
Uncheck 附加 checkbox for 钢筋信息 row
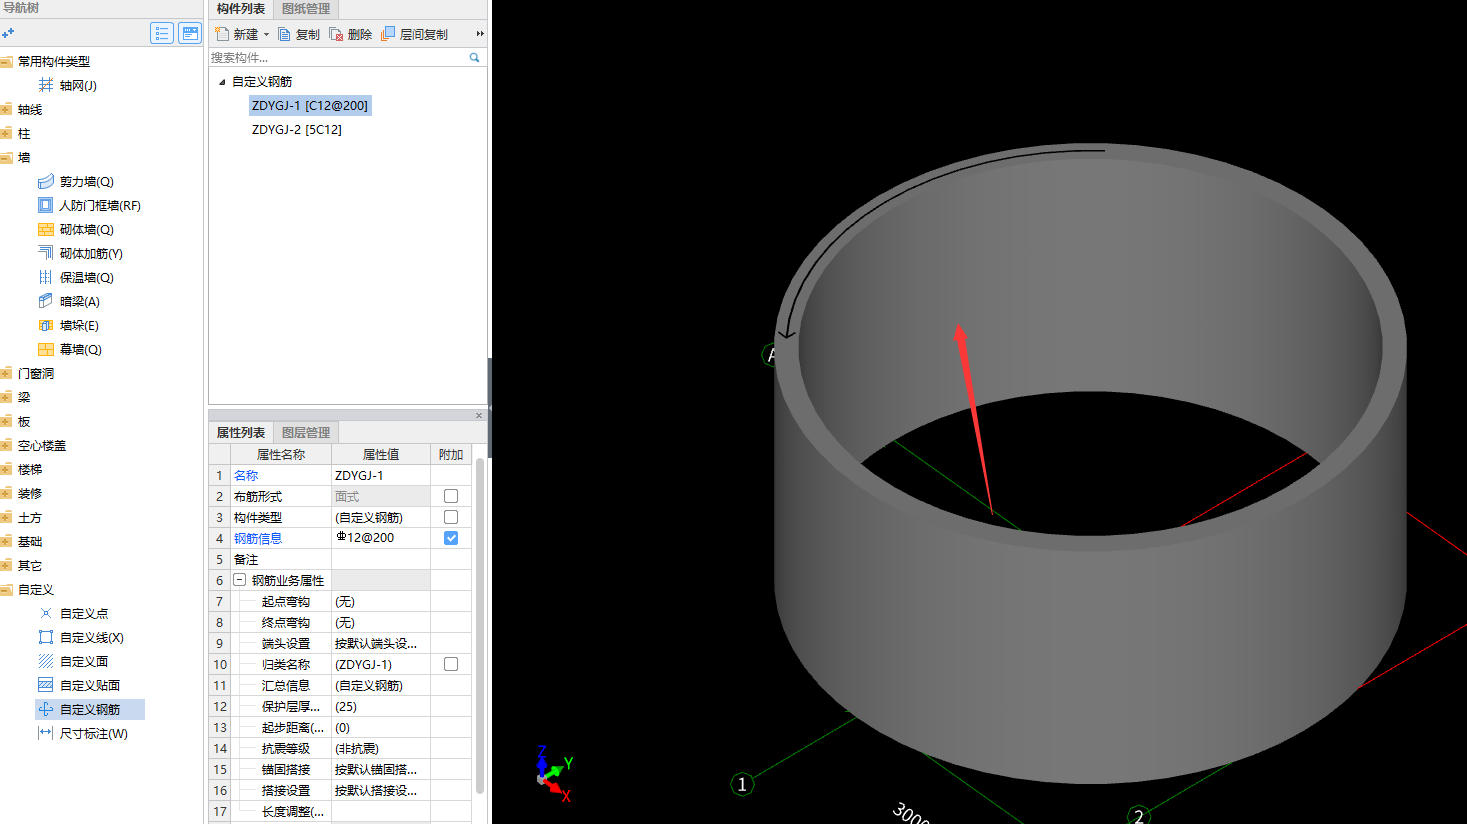click(x=451, y=538)
